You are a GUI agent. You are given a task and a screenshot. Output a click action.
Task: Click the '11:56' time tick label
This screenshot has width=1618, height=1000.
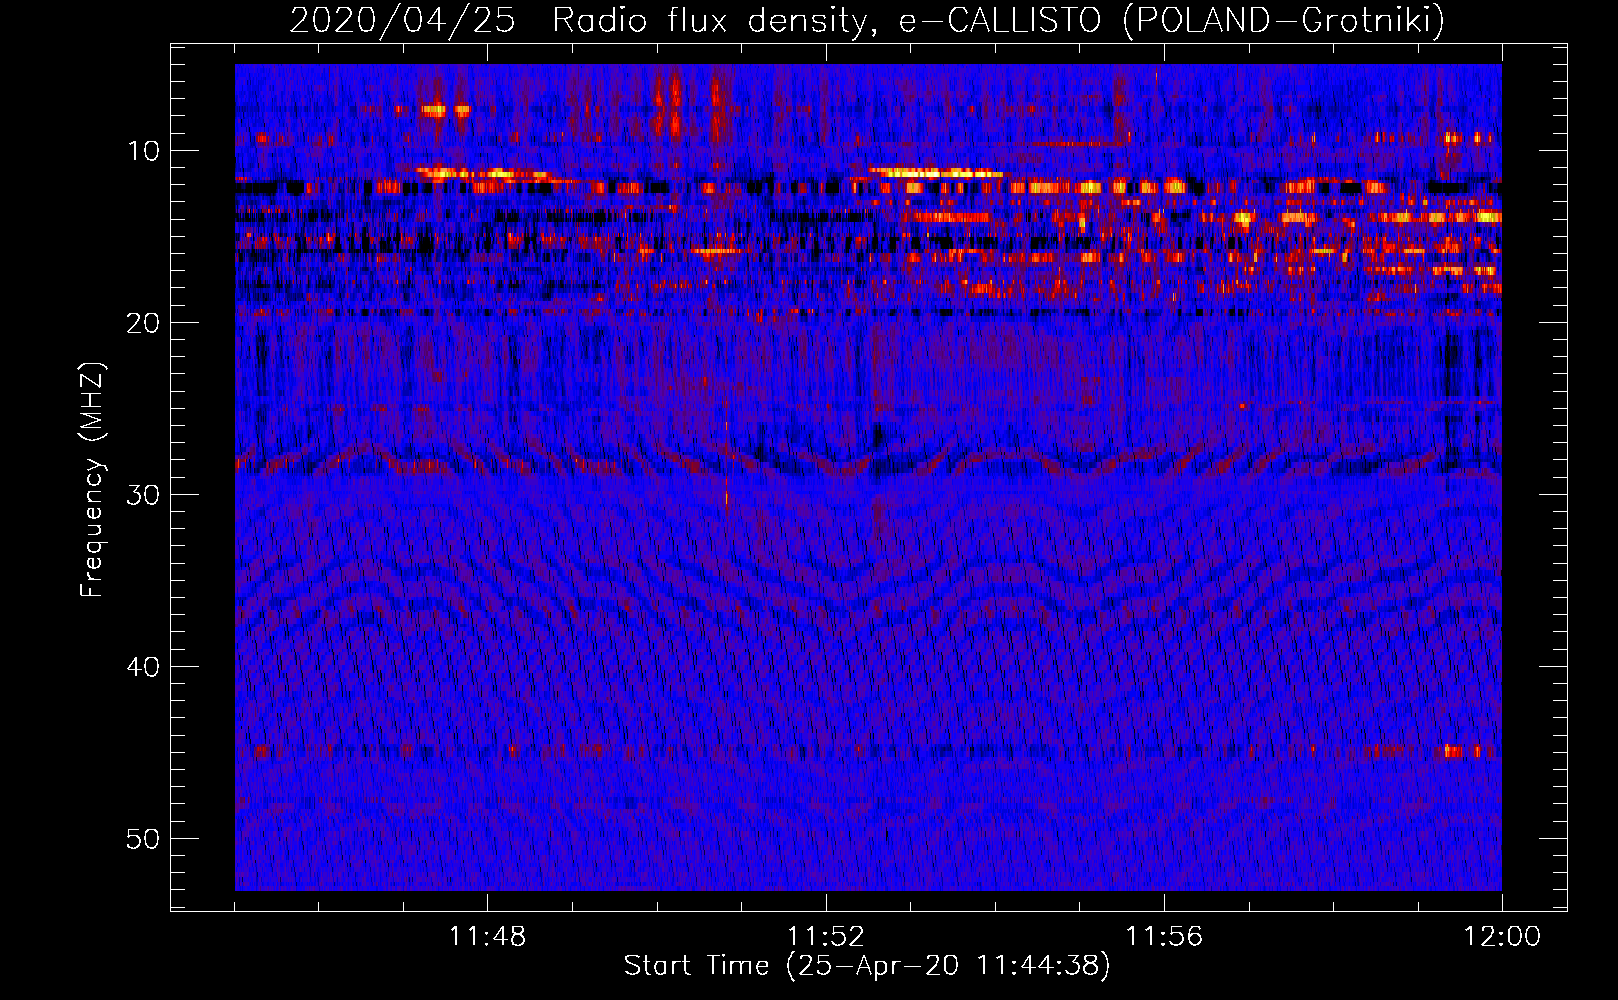[1164, 937]
